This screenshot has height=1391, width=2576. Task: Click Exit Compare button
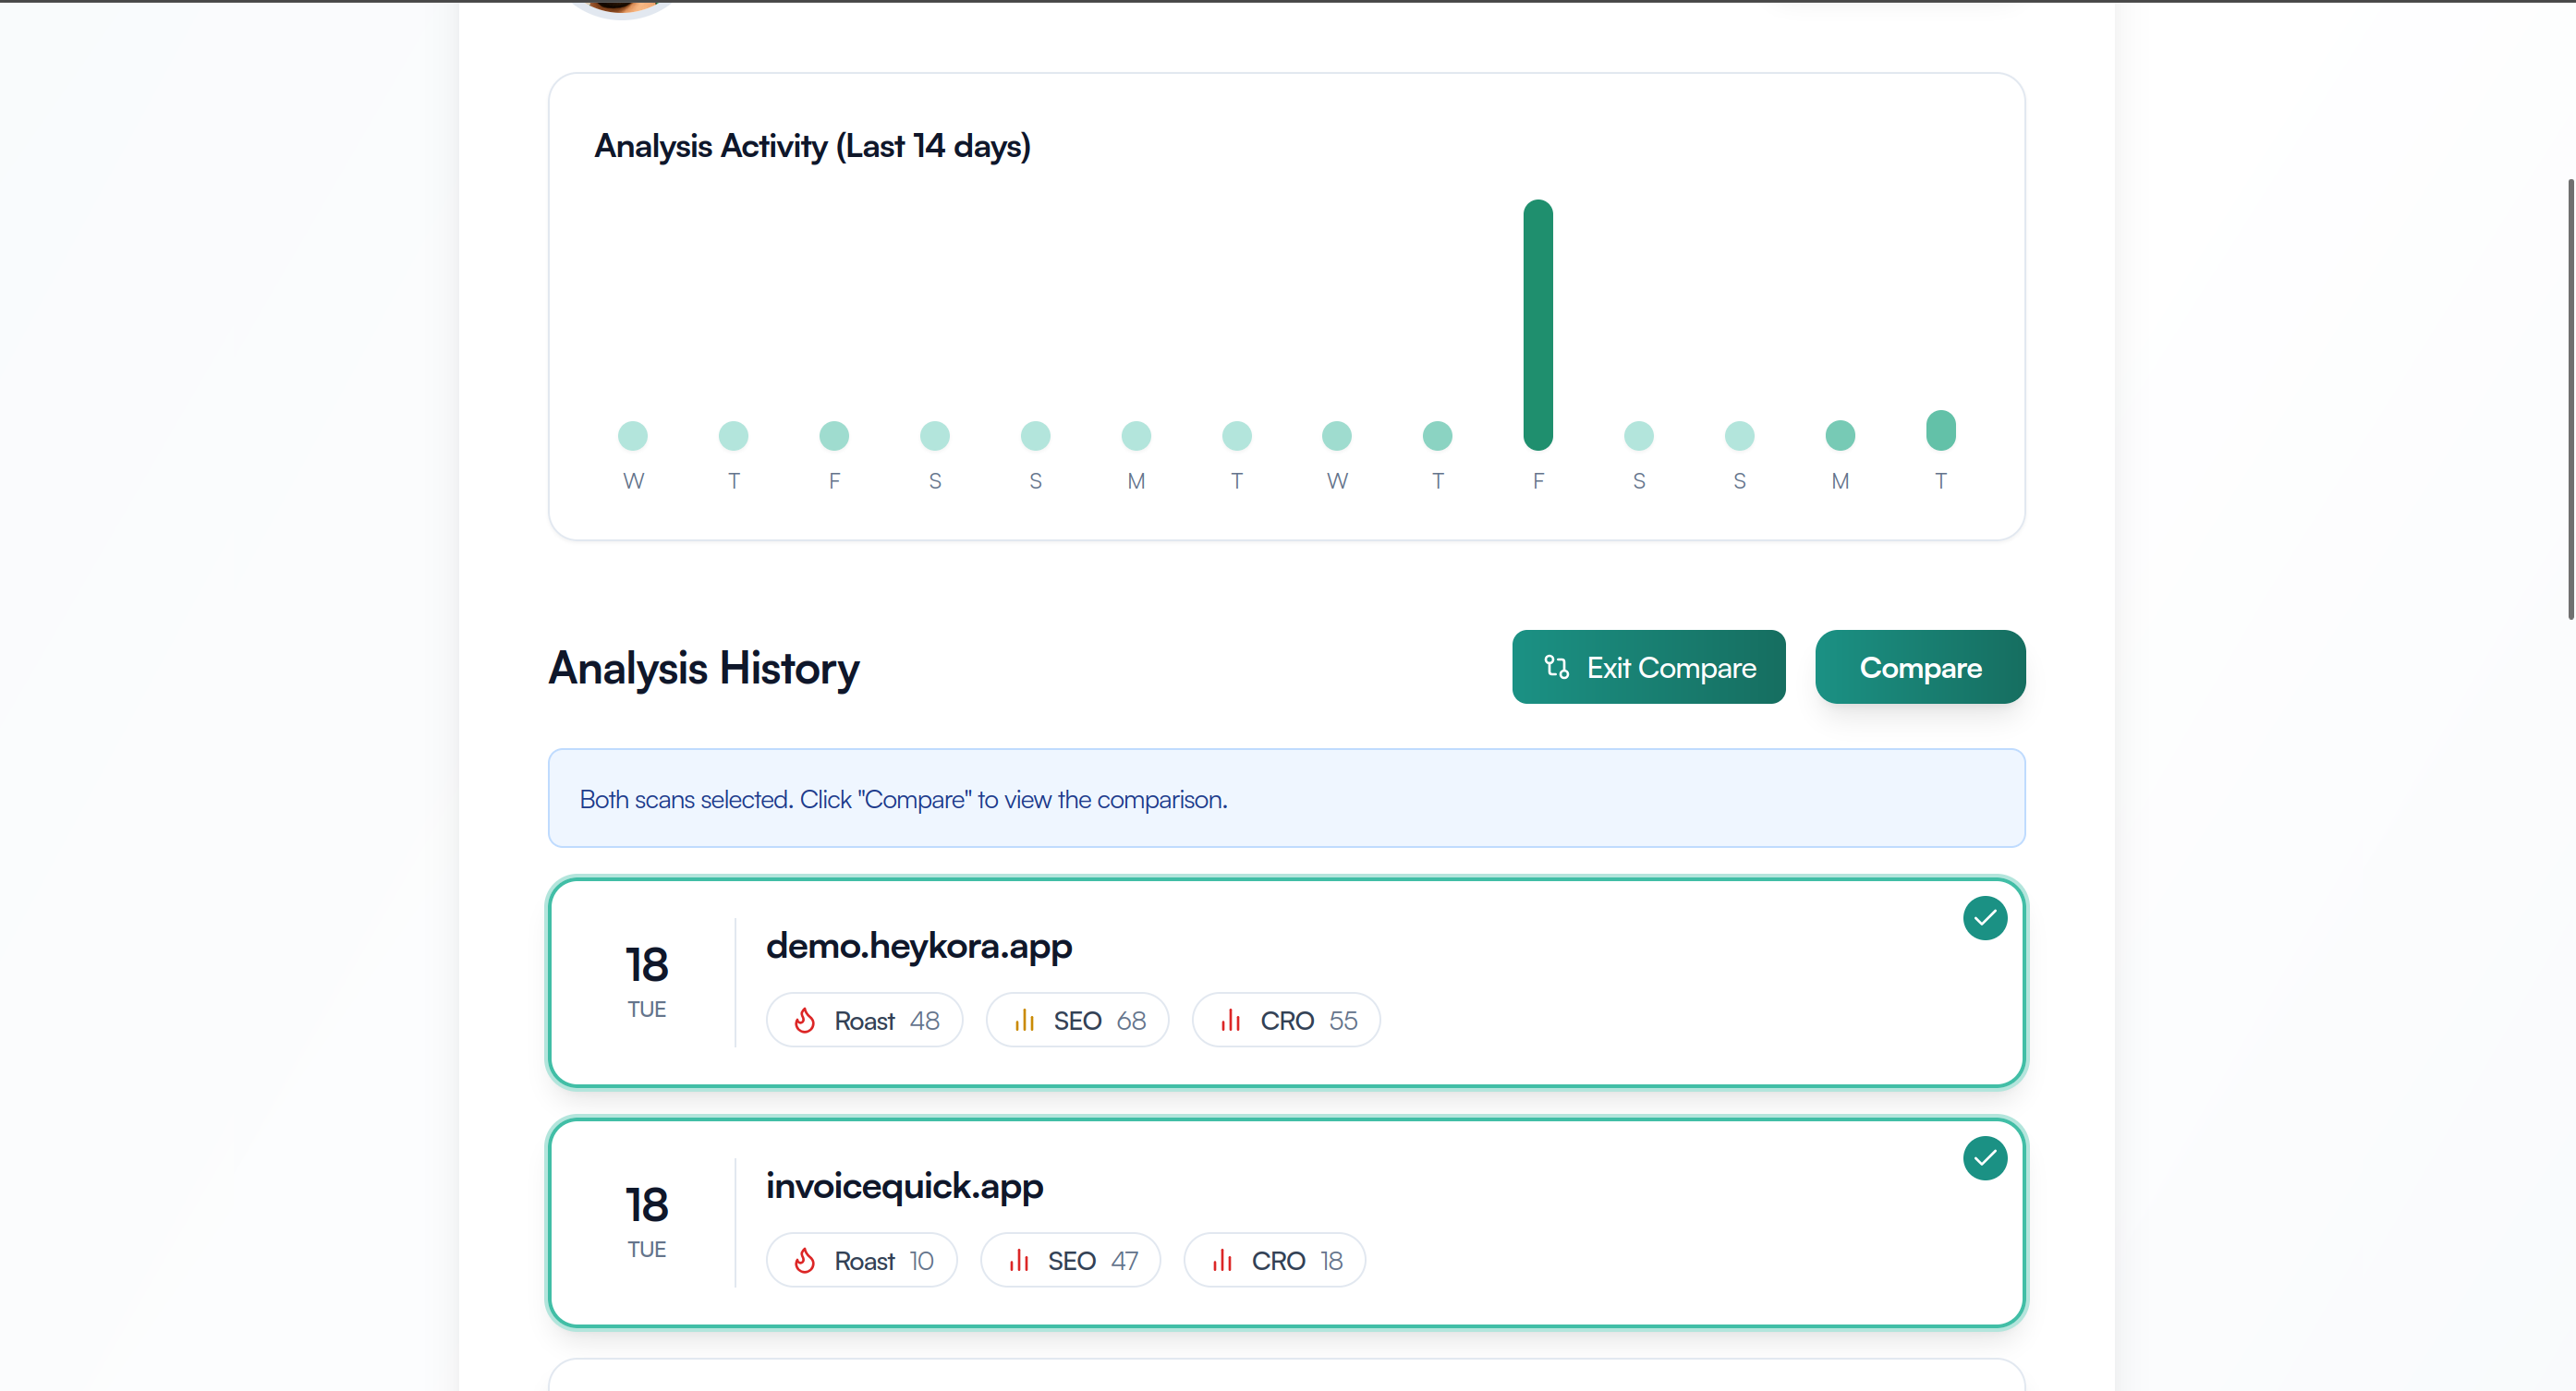coord(1648,667)
